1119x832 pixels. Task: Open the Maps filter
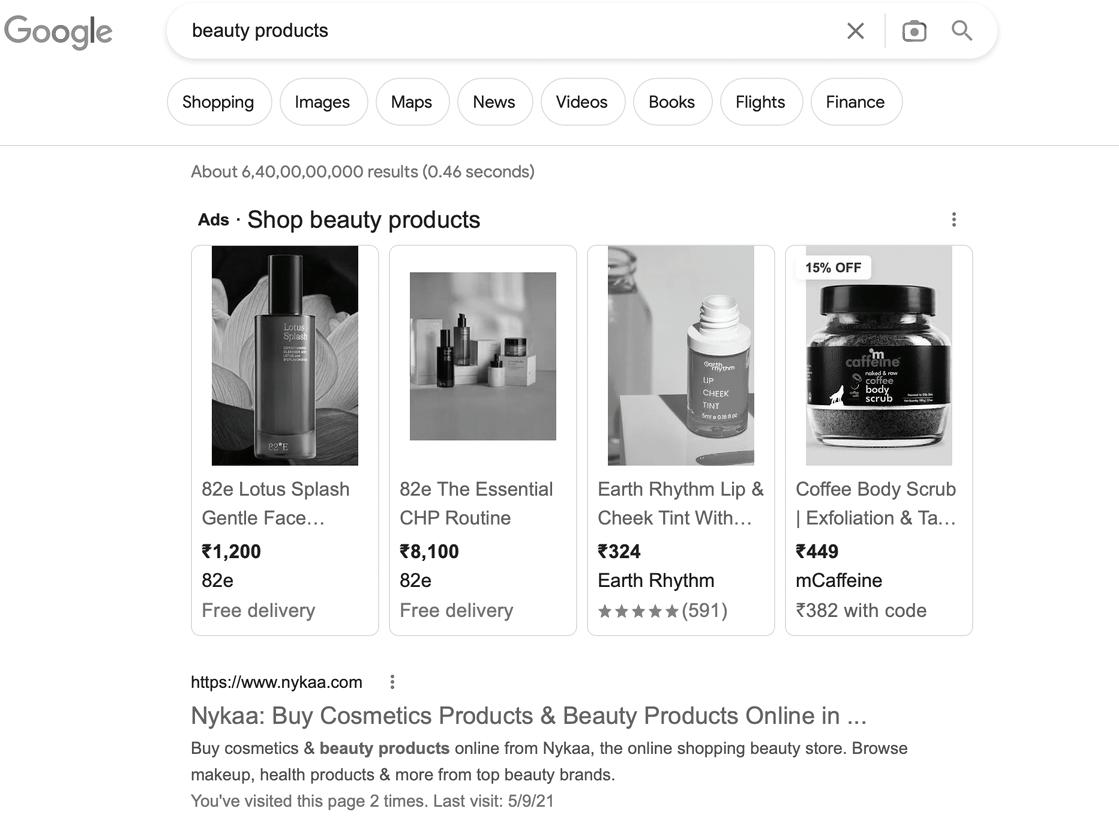click(x=412, y=102)
